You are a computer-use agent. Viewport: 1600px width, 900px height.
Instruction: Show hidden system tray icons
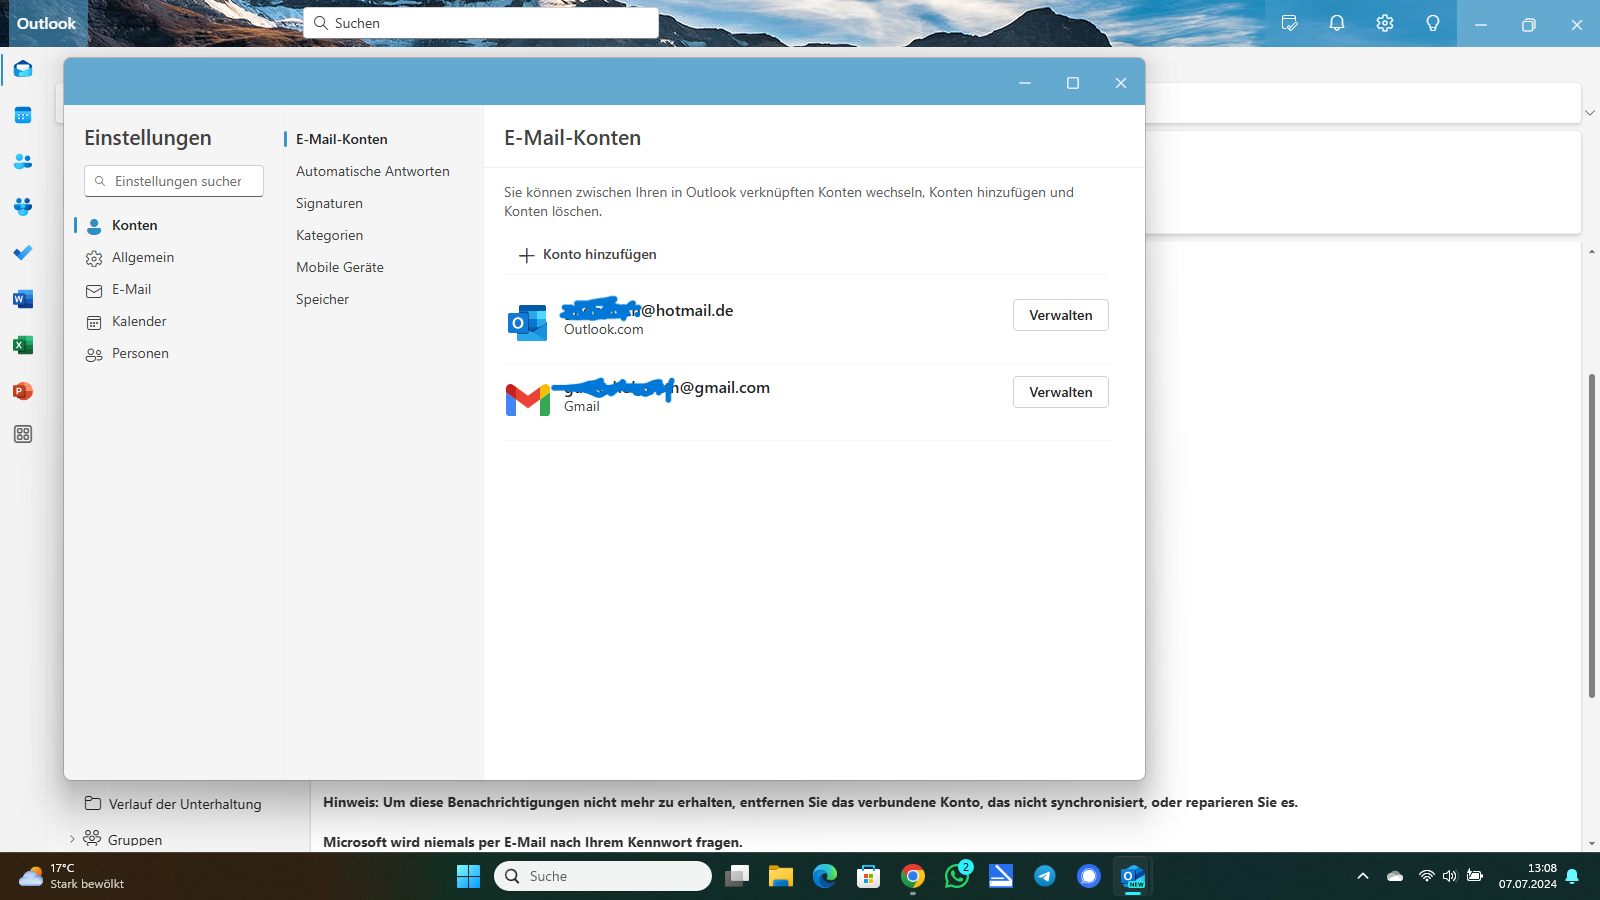pyautogui.click(x=1362, y=876)
